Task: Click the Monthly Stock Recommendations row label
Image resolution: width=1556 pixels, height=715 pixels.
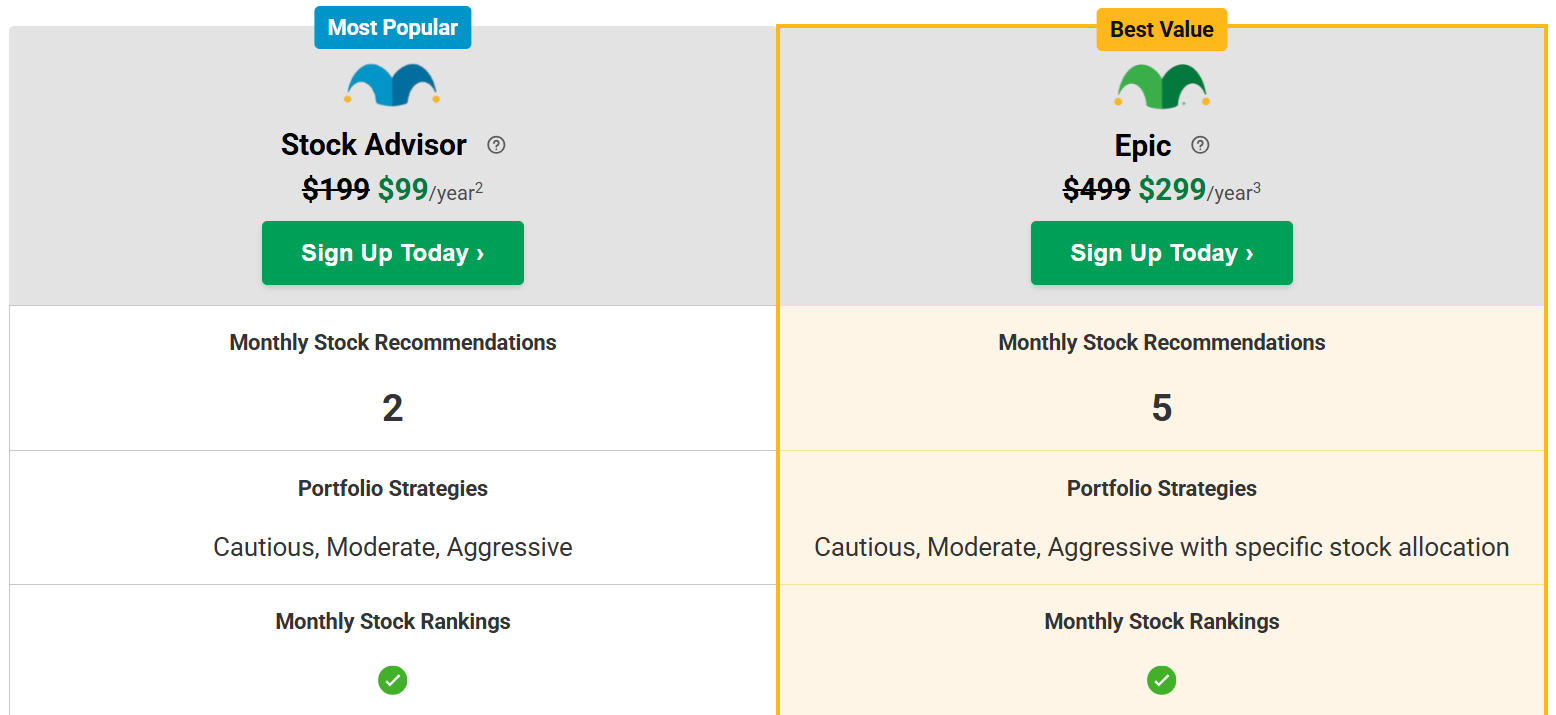Action: point(392,342)
